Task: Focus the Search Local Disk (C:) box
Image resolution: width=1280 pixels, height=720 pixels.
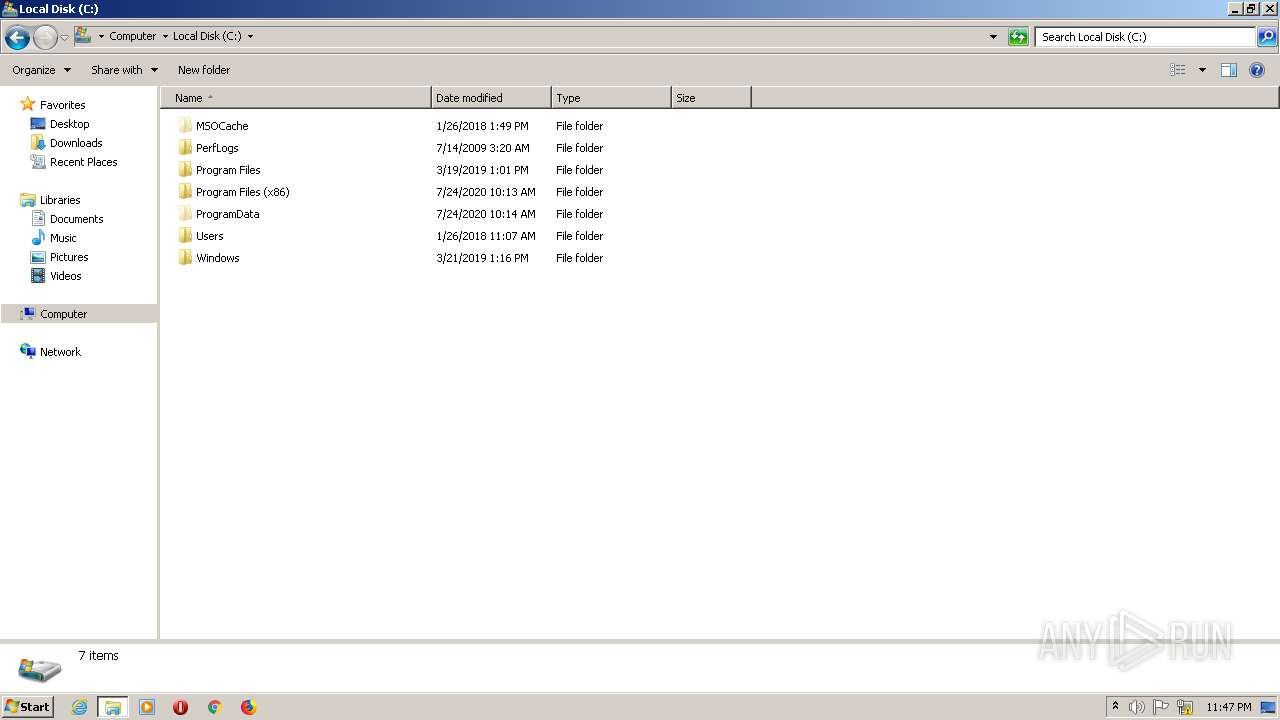Action: 1145,37
